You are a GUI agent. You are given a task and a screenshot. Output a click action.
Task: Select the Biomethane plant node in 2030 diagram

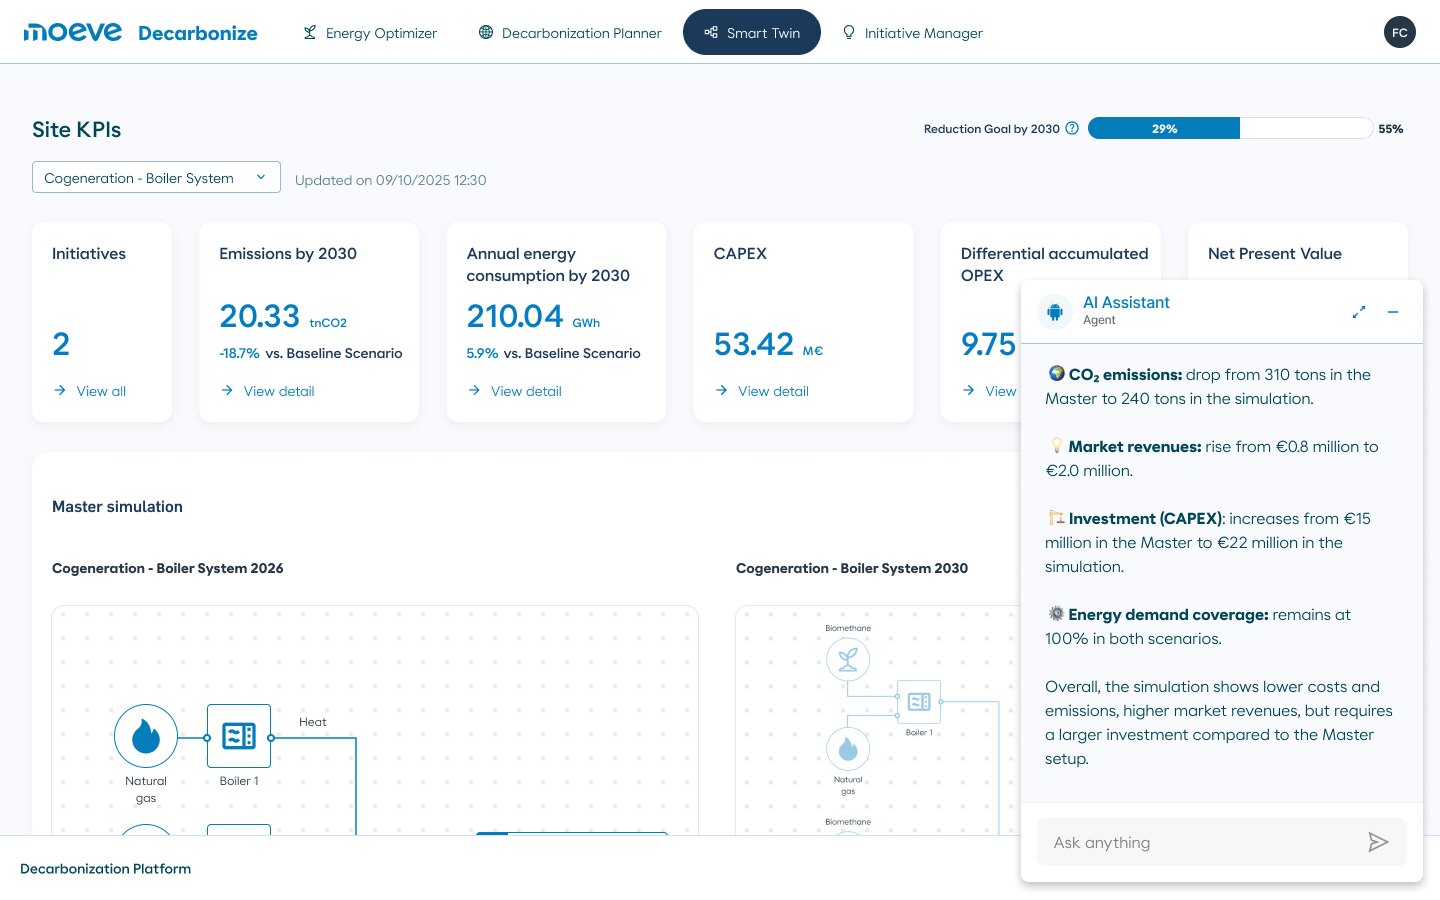[848, 659]
